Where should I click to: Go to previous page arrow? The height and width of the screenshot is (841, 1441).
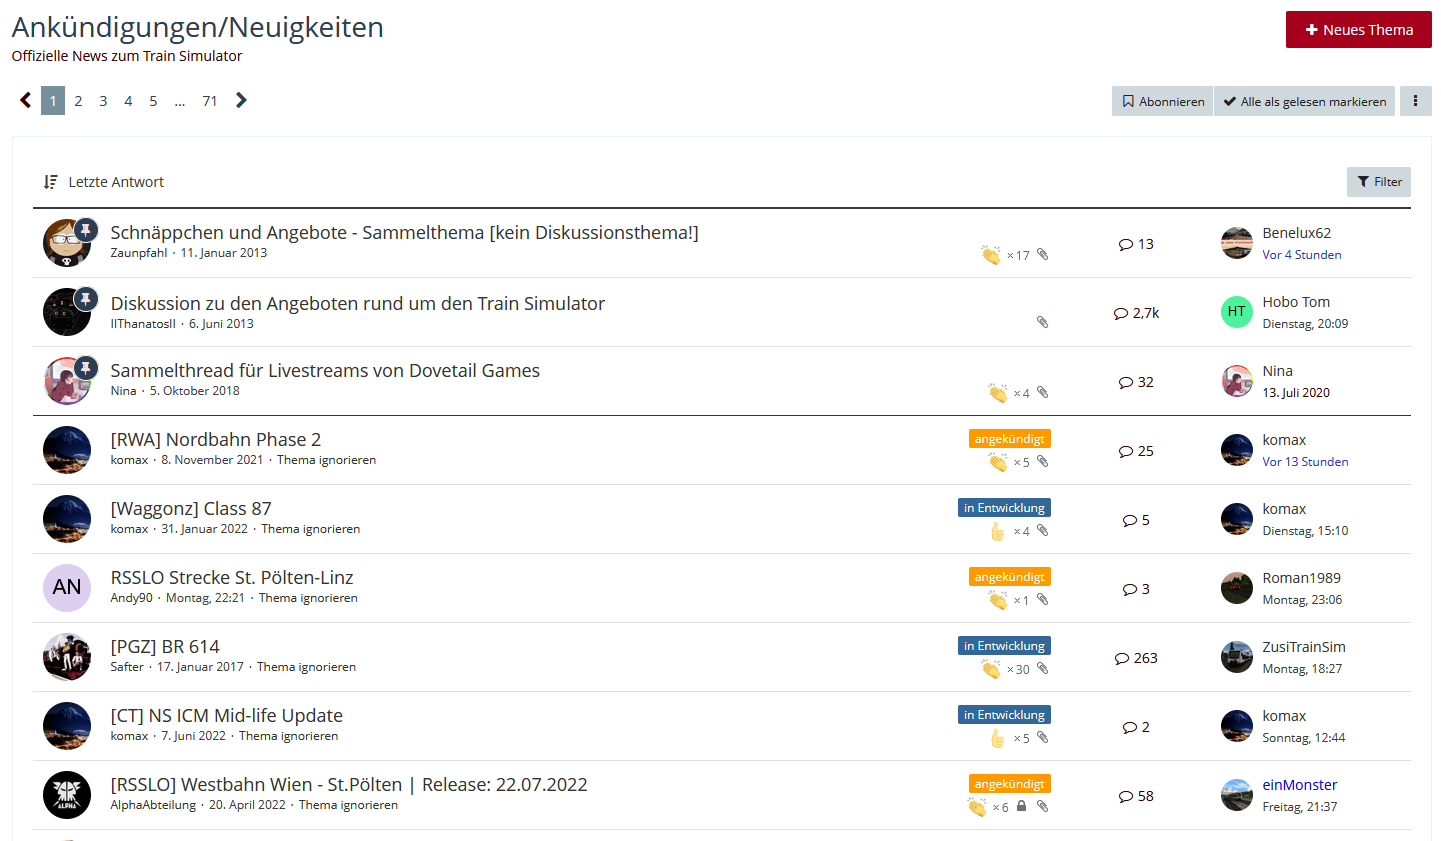[x=26, y=100]
